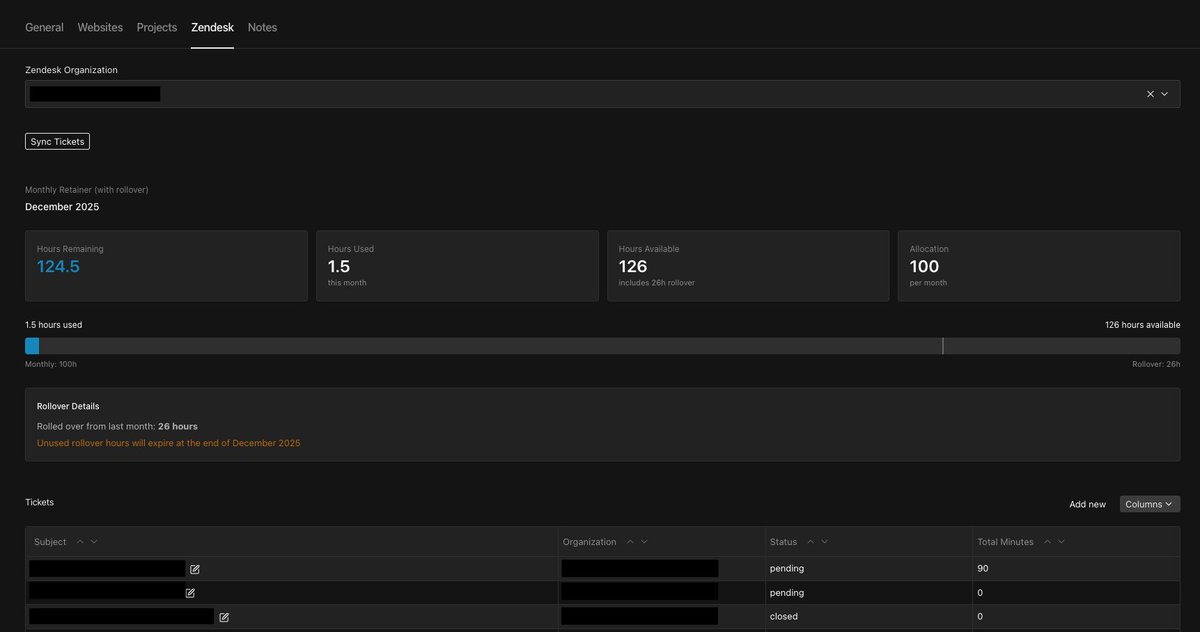Select the Hours Used 1.5 card
1200x632 pixels.
tap(457, 266)
